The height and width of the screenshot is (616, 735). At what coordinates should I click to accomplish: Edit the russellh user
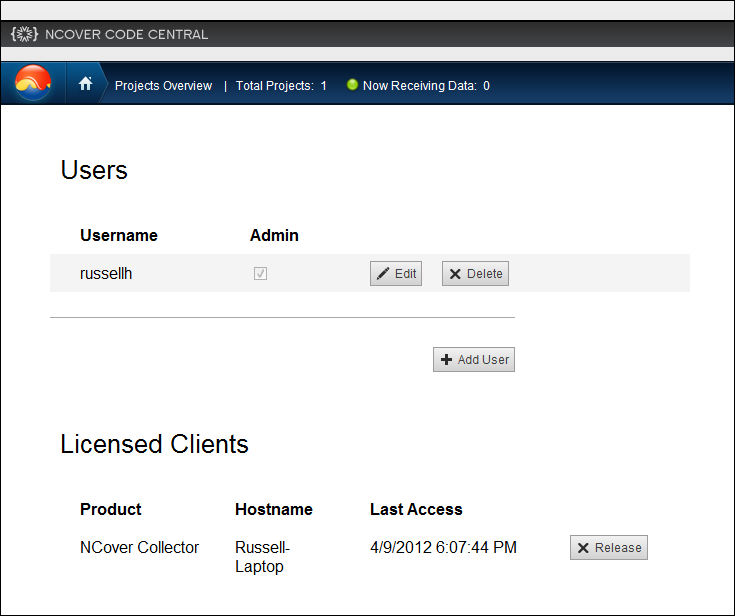396,274
